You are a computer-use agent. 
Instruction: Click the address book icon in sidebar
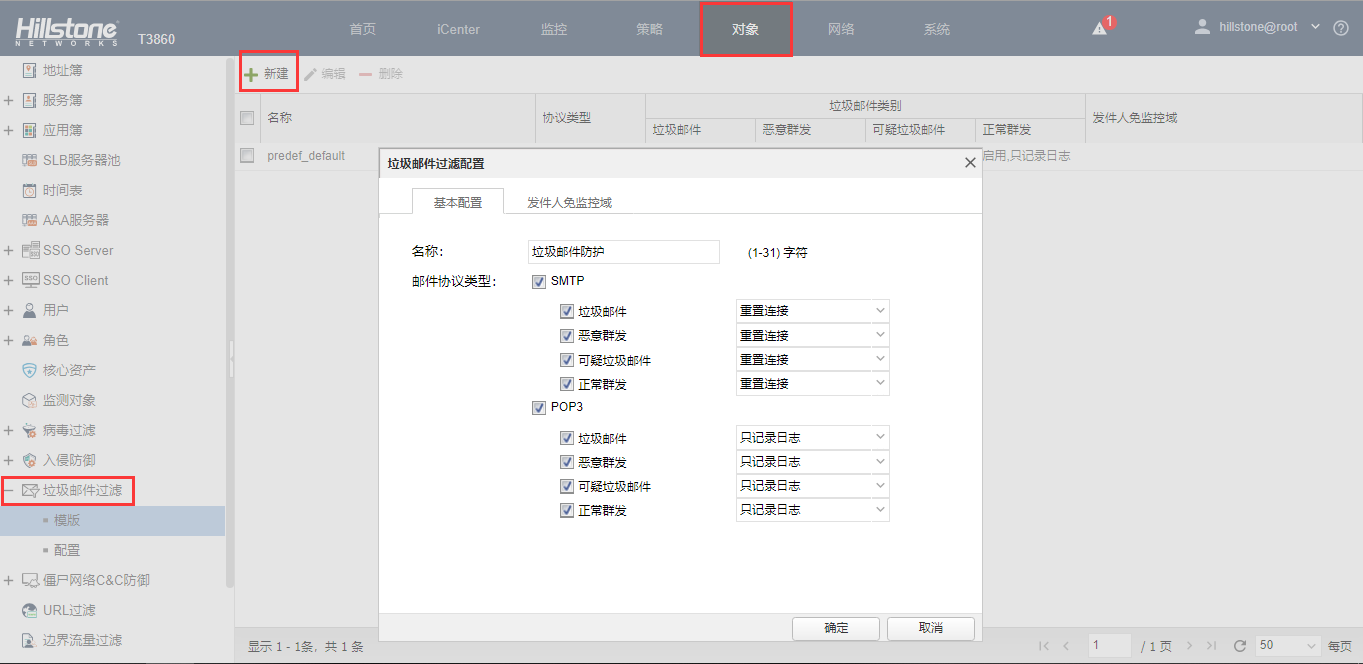tap(30, 70)
